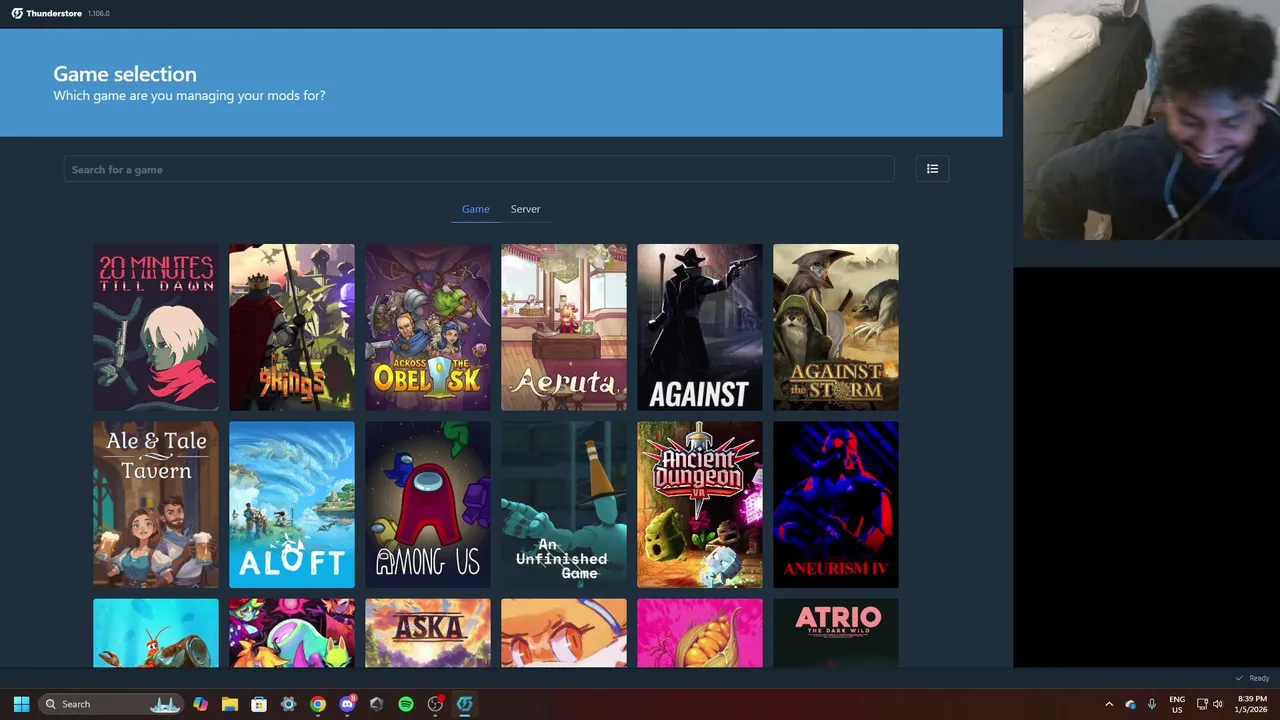Select the AGAINST game card

click(700, 327)
